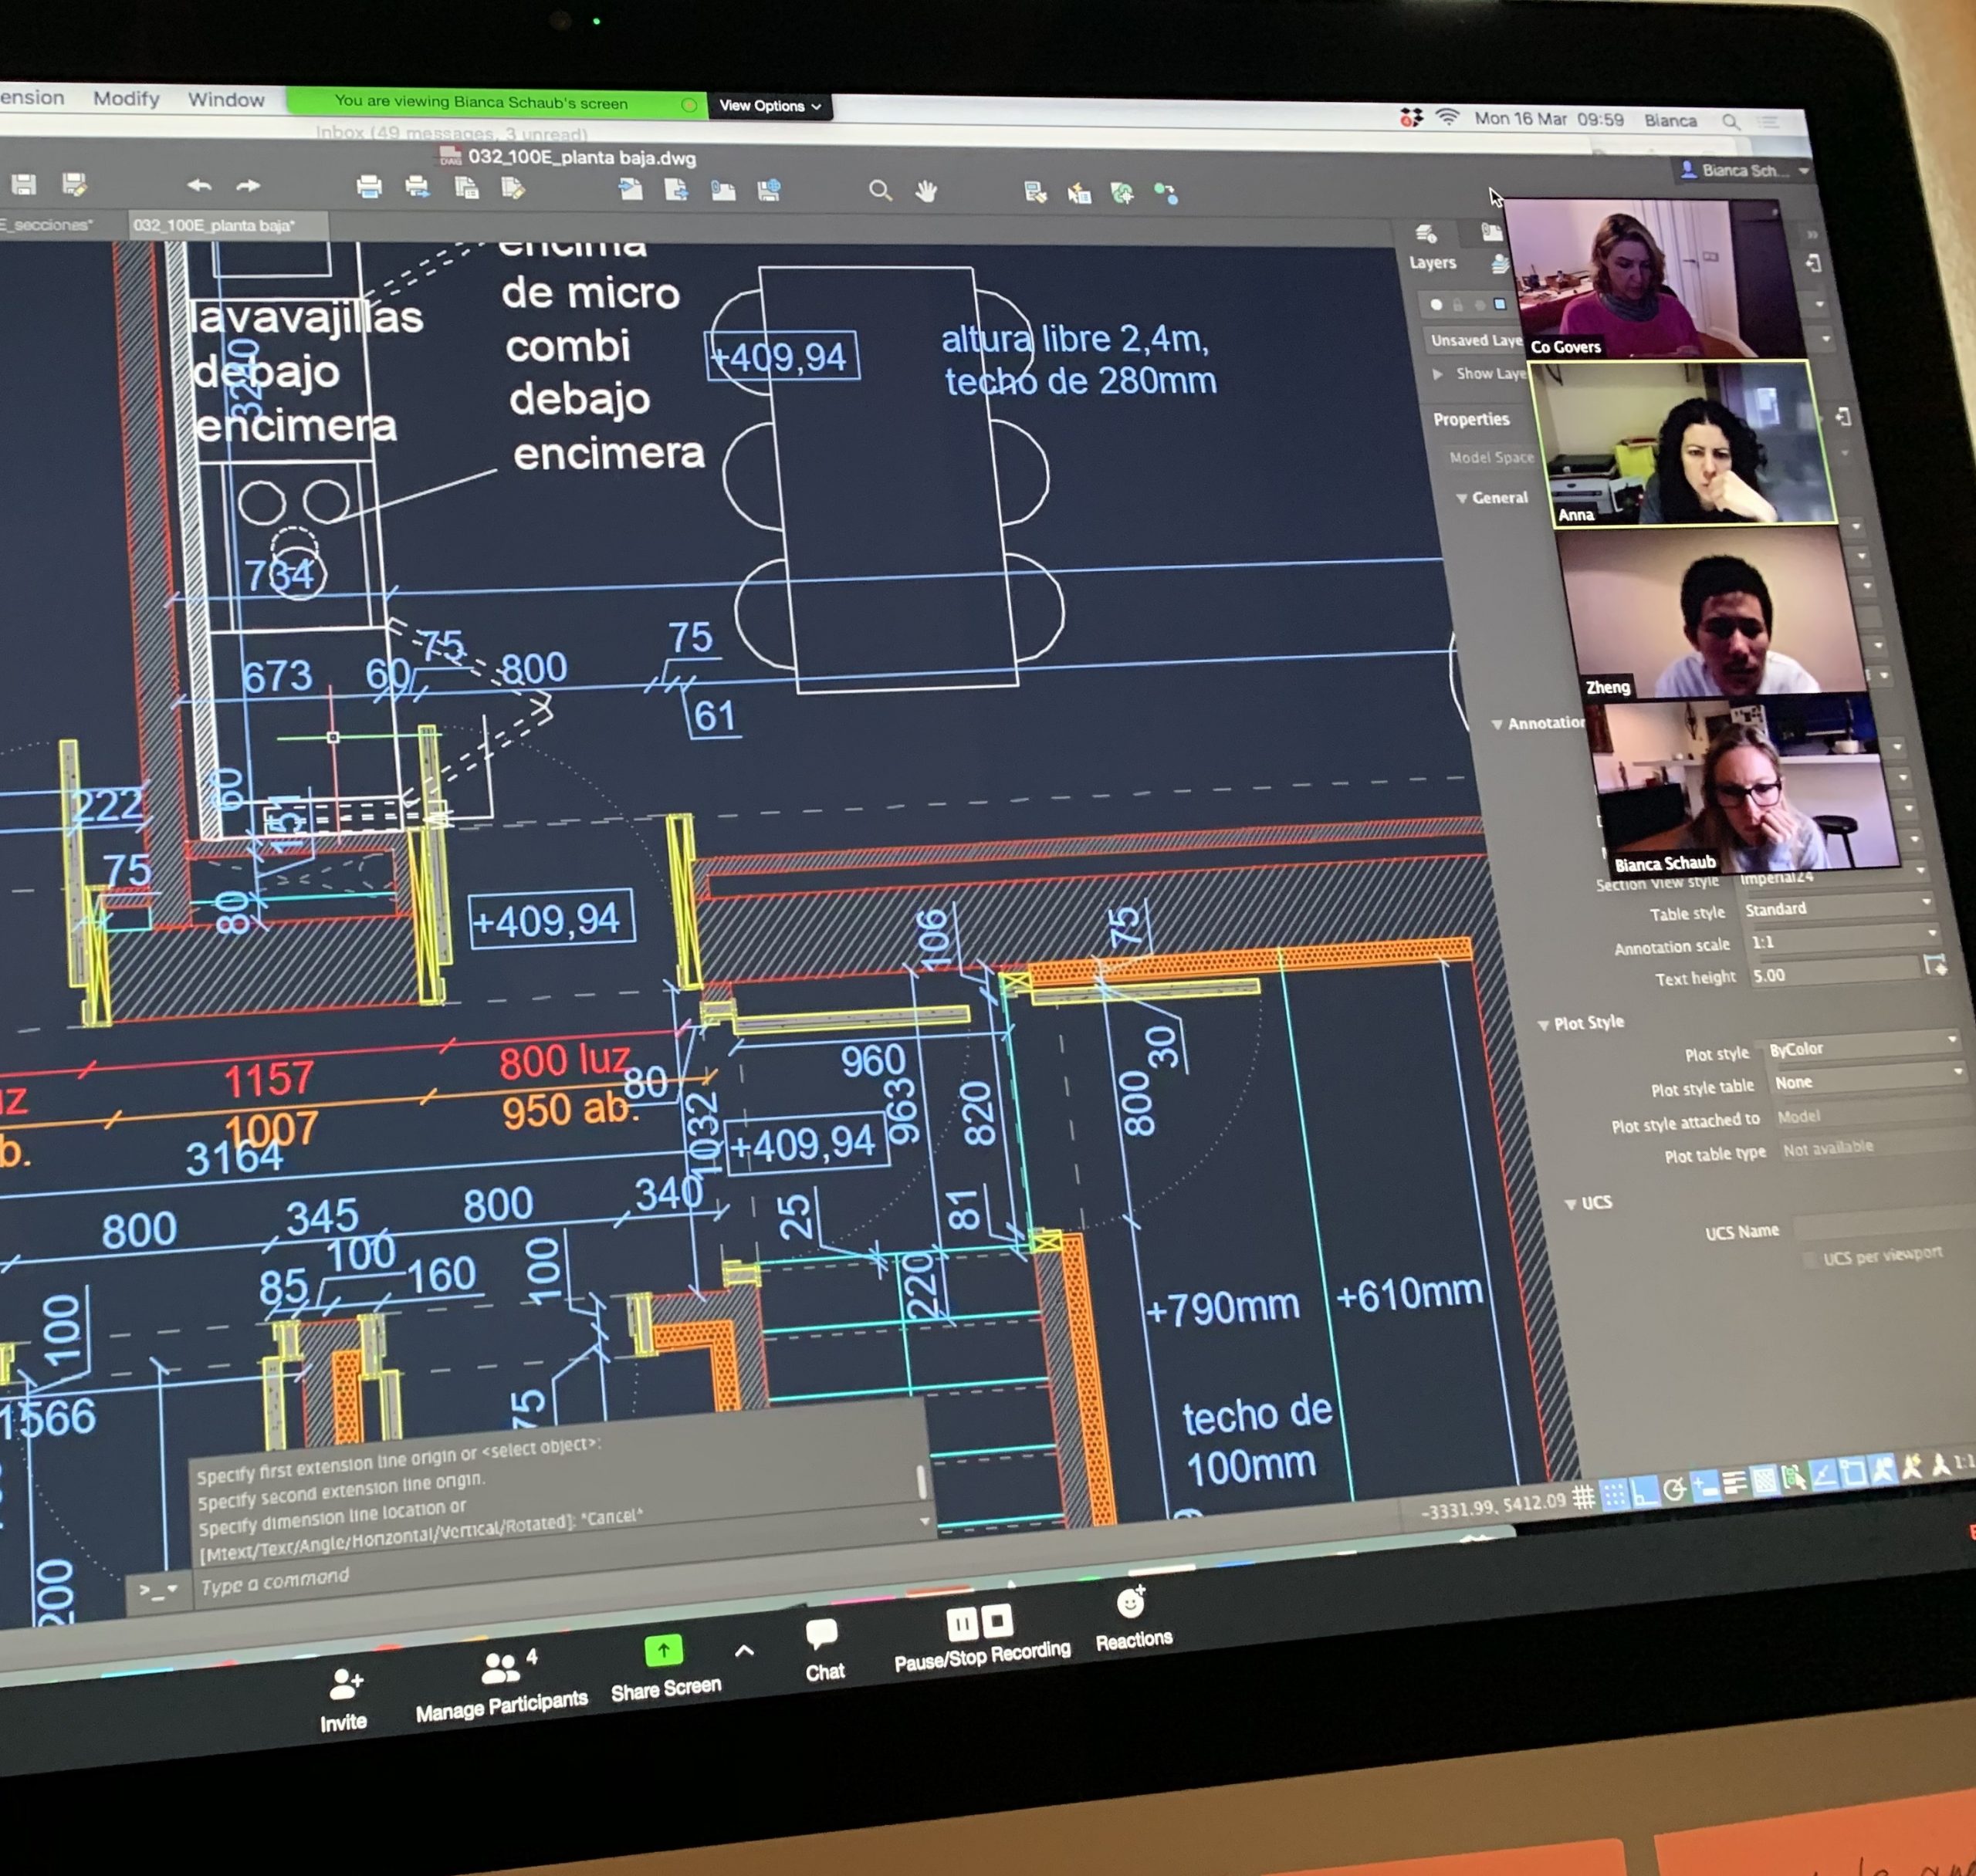
Task: Click the lineweight lines icon in status bar
Action: [x=1735, y=1482]
